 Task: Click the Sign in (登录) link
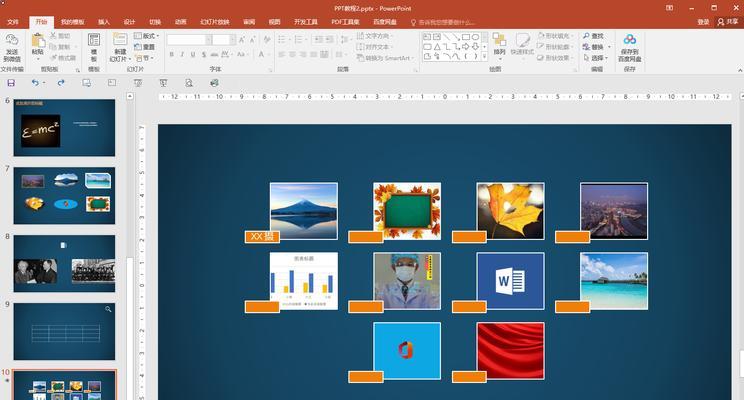pyautogui.click(x=703, y=22)
